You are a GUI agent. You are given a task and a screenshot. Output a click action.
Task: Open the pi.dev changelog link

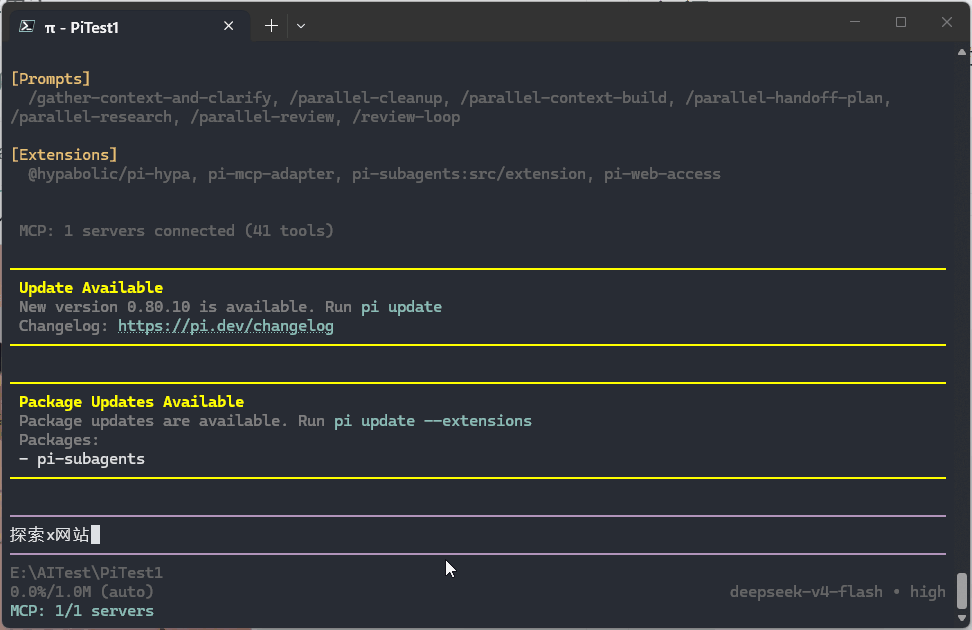click(x=226, y=326)
